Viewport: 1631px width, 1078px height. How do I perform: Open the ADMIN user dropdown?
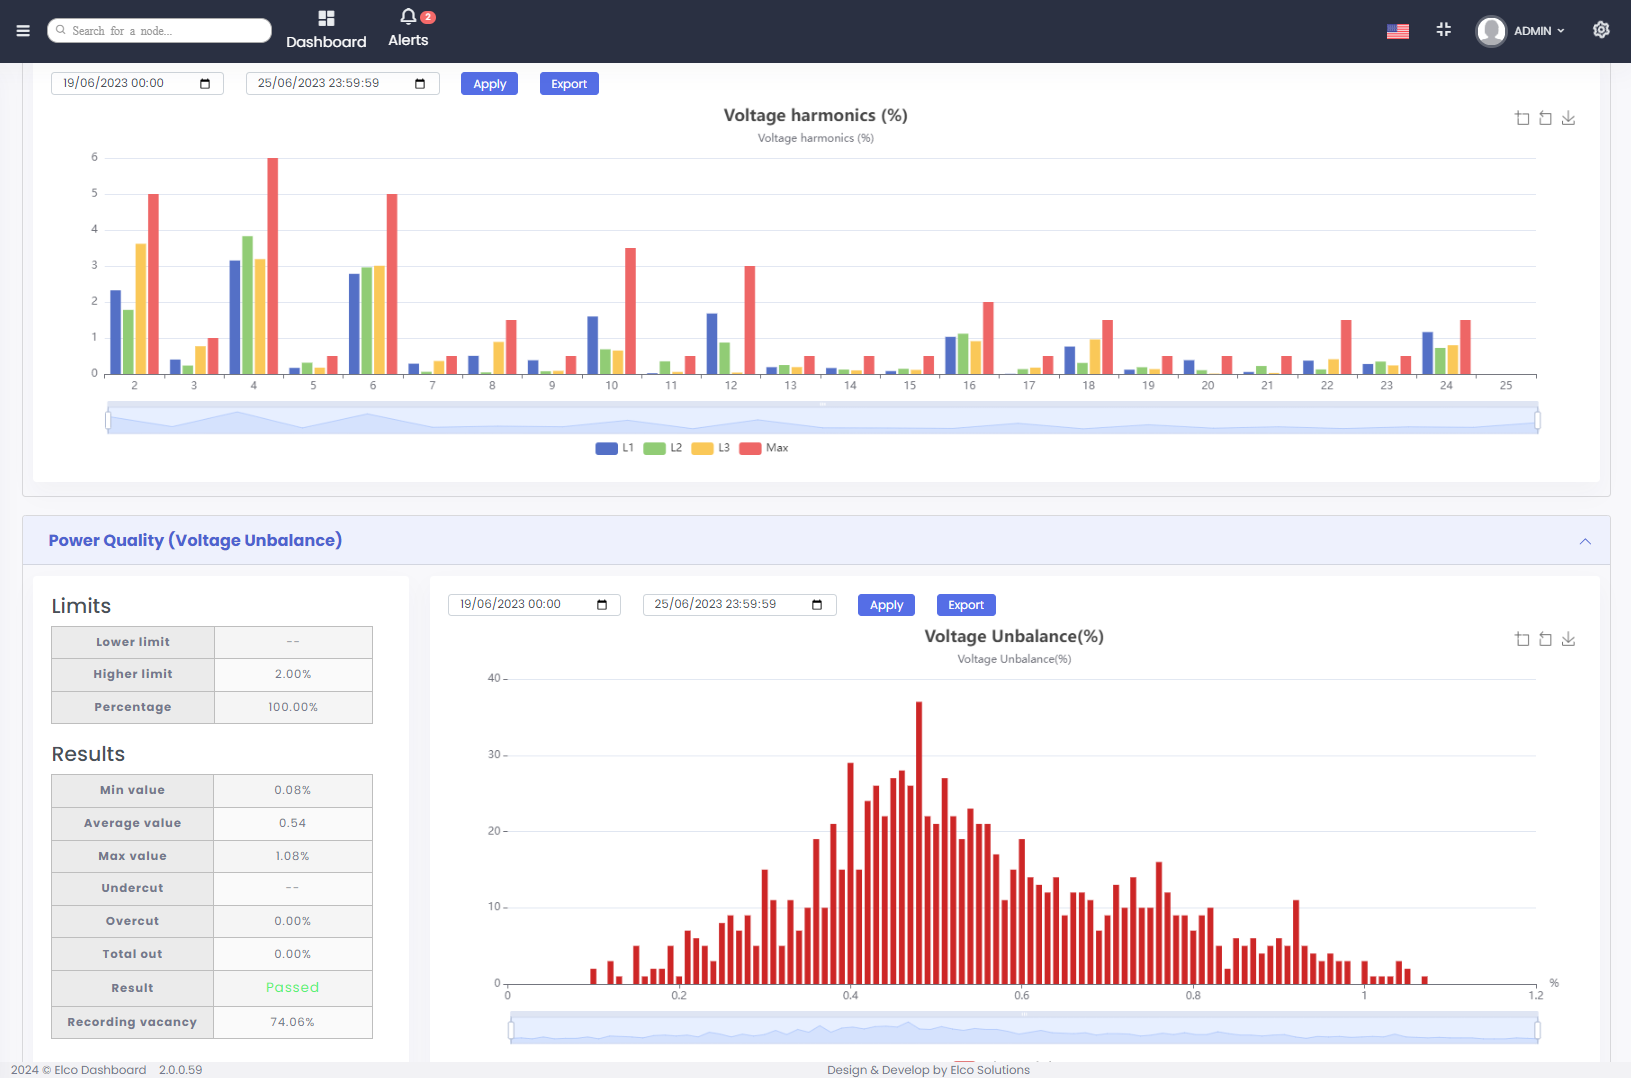[1521, 30]
